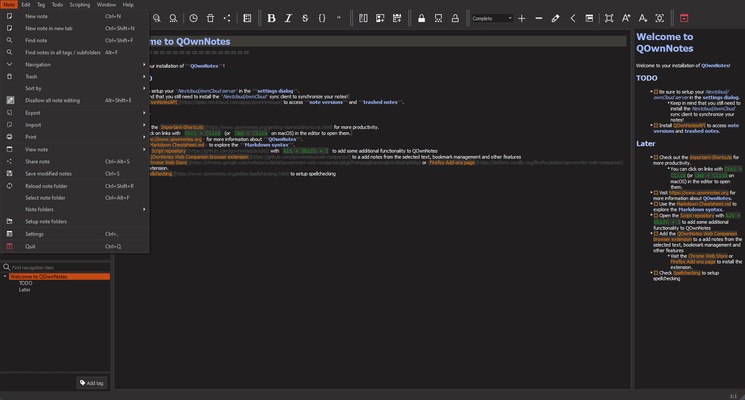This screenshot has height=400, width=745.
Task: Rename workspace with the pencil icon
Action: 555,18
